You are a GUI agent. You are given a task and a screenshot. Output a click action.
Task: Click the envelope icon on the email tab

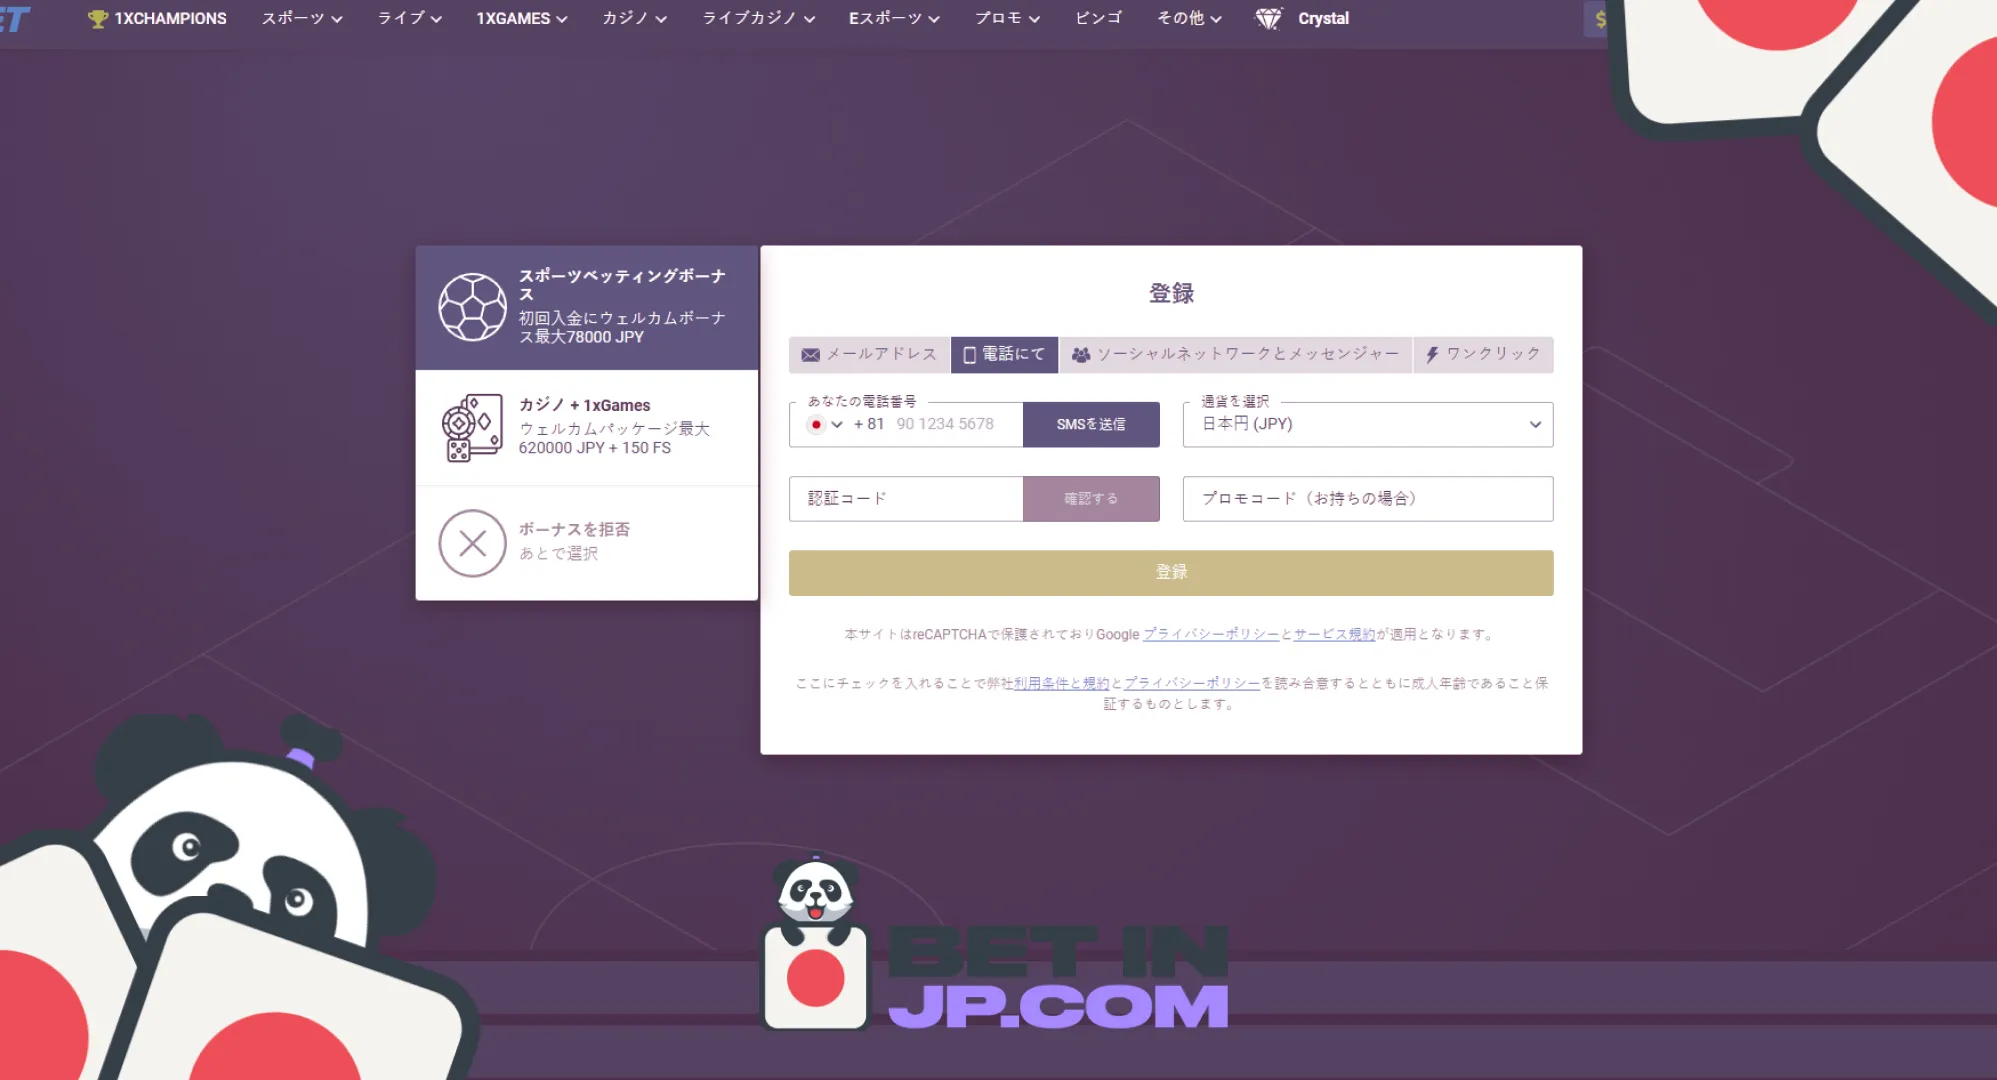tap(811, 355)
